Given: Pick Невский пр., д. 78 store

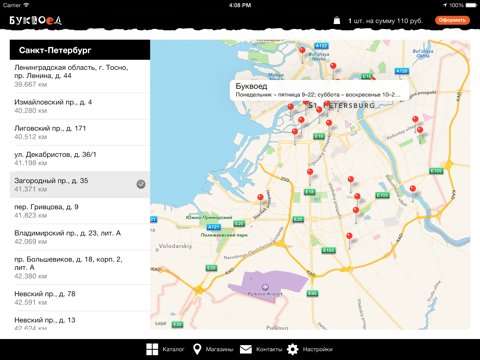Looking at the screenshot, I should [x=80, y=298].
